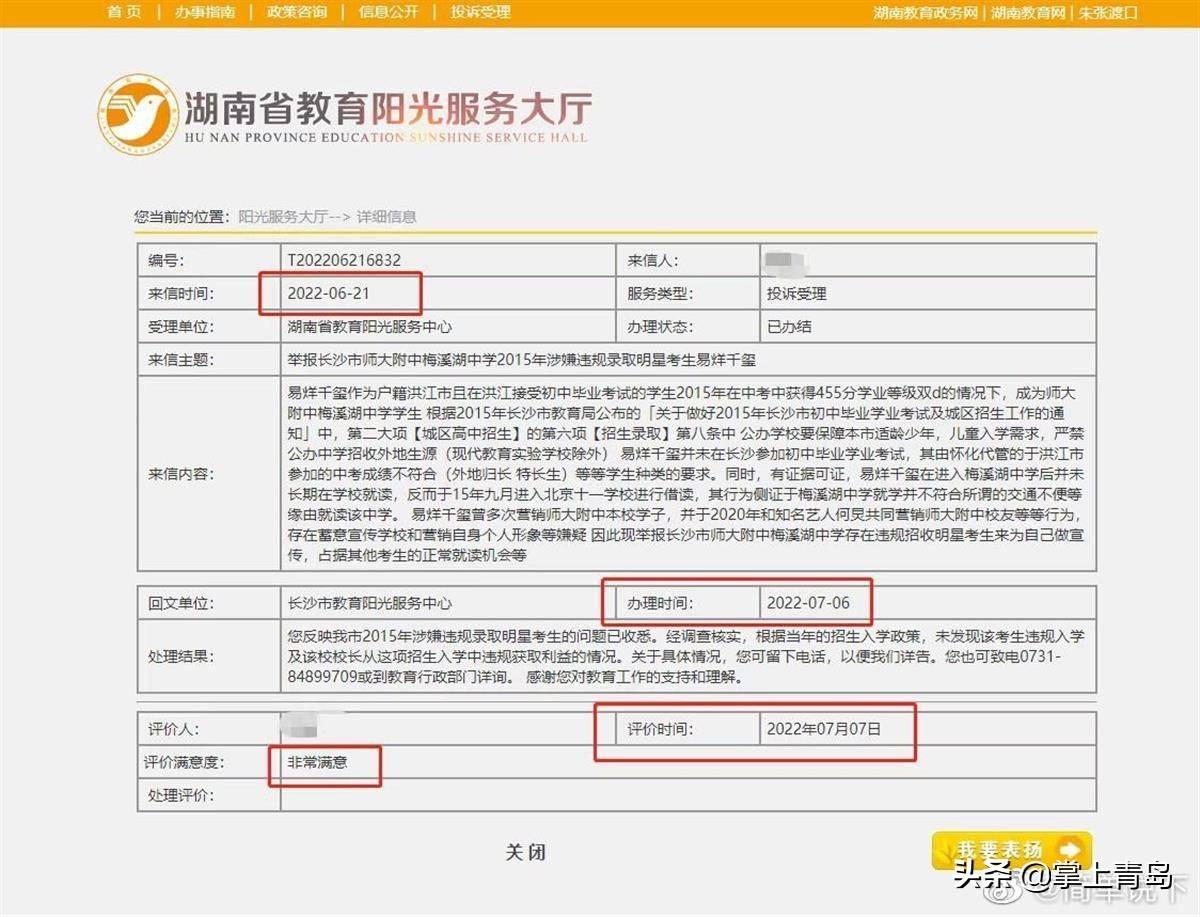Open the 投诉受理 navigation item
This screenshot has height=917, width=1200.
[480, 12]
